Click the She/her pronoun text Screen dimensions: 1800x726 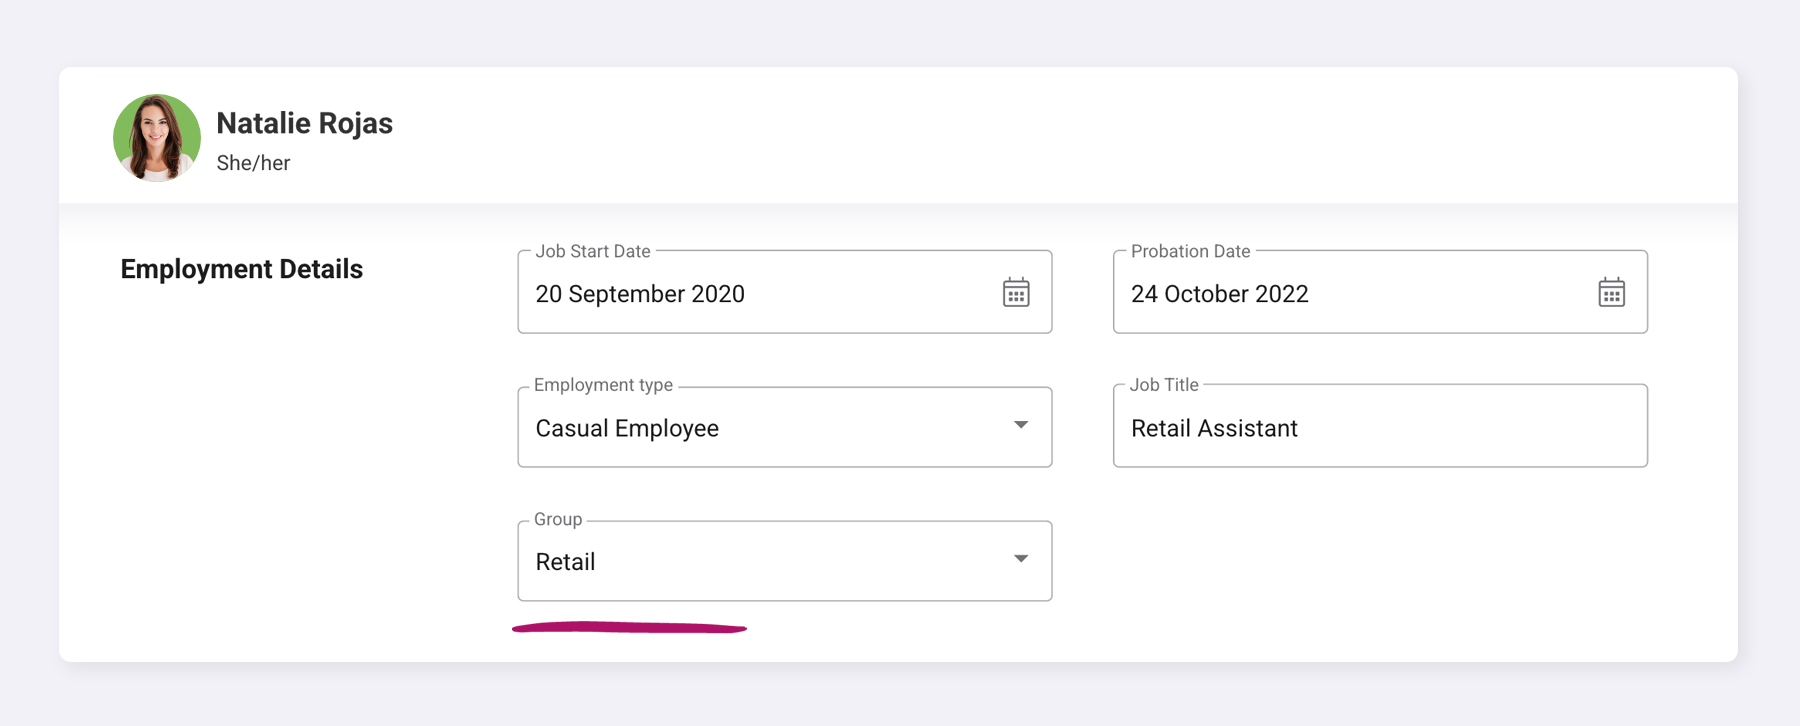(x=253, y=163)
